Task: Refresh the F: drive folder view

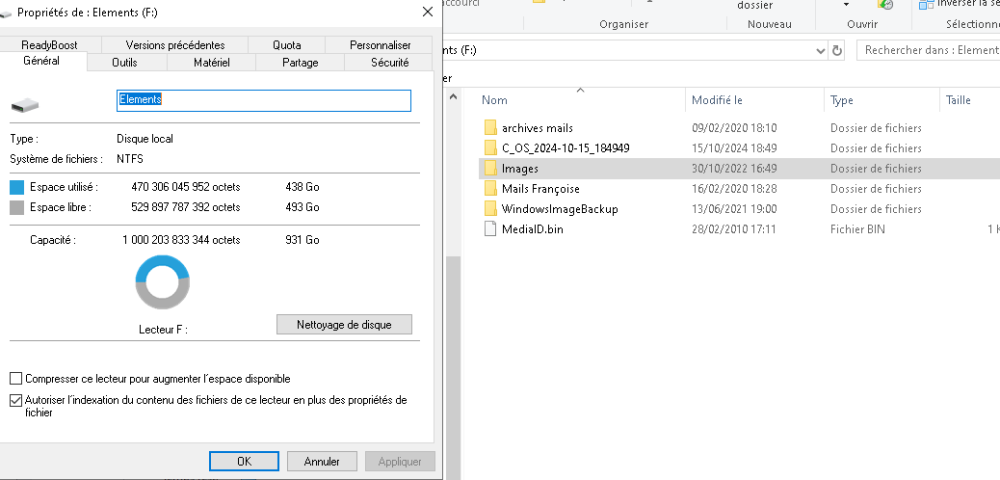Action: (837, 50)
